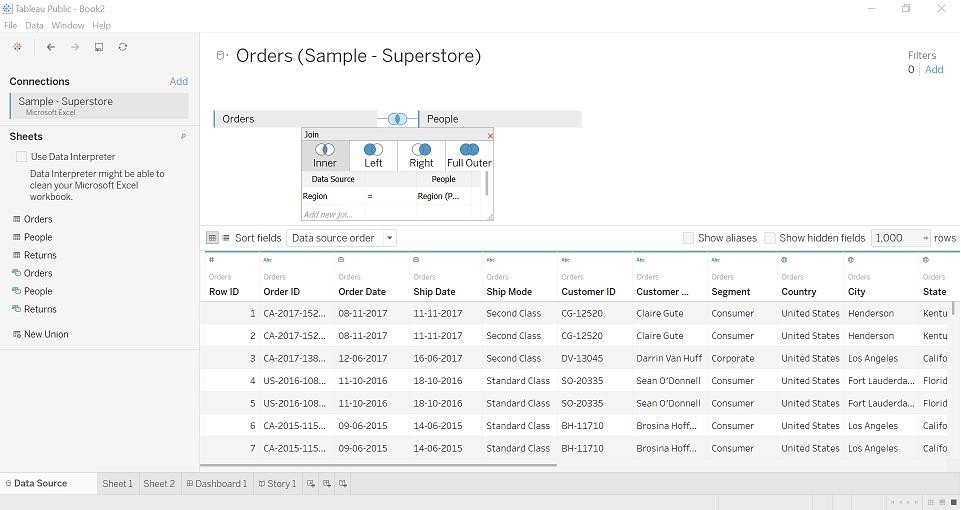Switch to the data grid preview view
Viewport: 961px width, 510px height.
coord(212,238)
